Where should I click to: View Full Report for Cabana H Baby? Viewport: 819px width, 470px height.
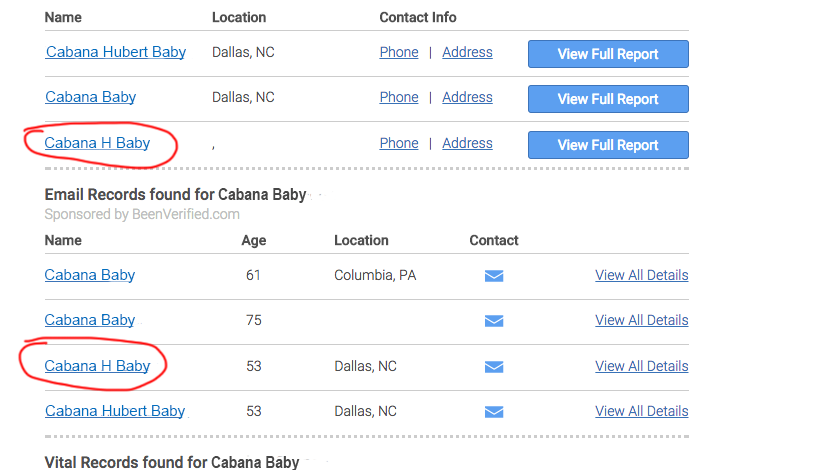click(608, 145)
